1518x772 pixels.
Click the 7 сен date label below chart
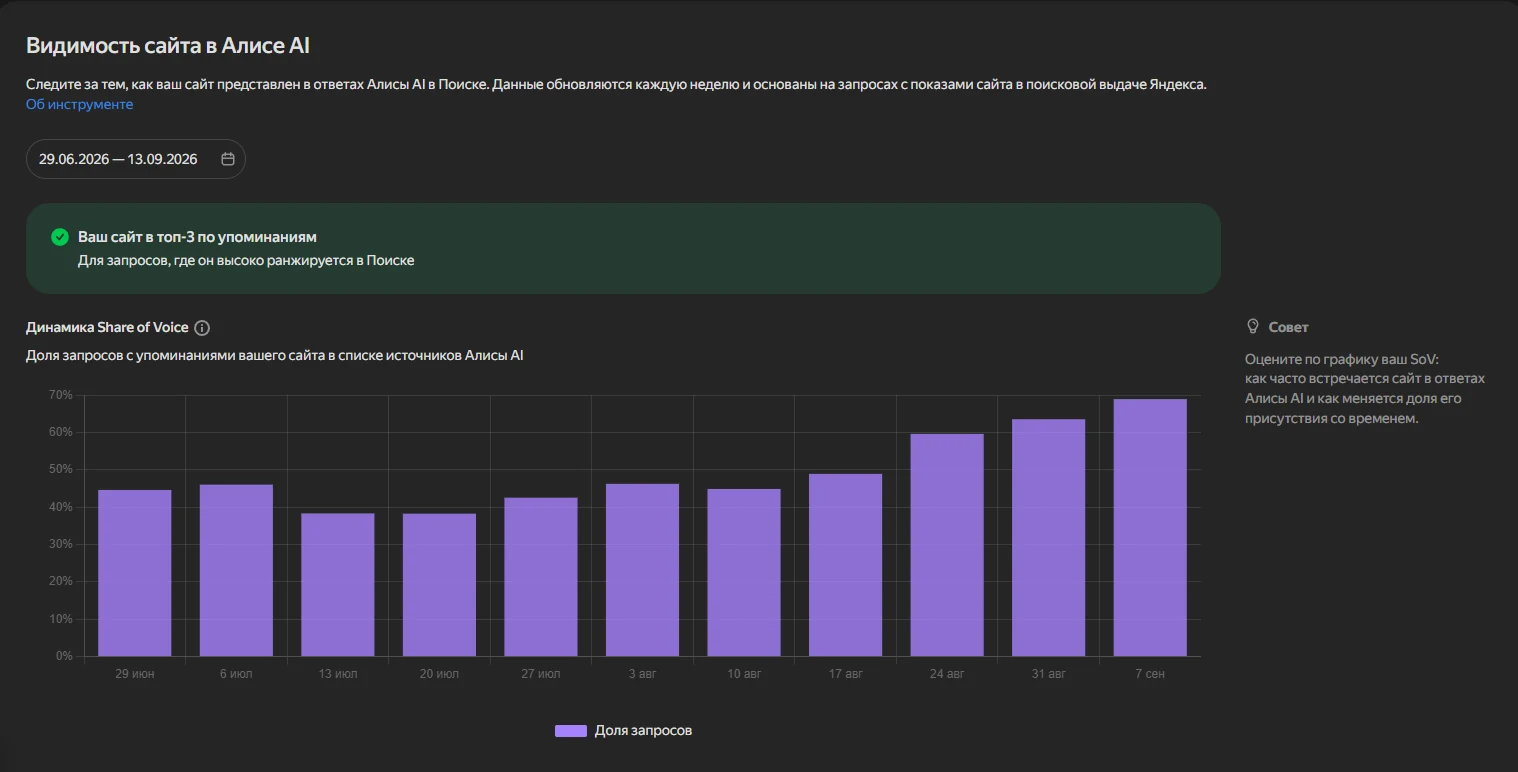(1150, 674)
